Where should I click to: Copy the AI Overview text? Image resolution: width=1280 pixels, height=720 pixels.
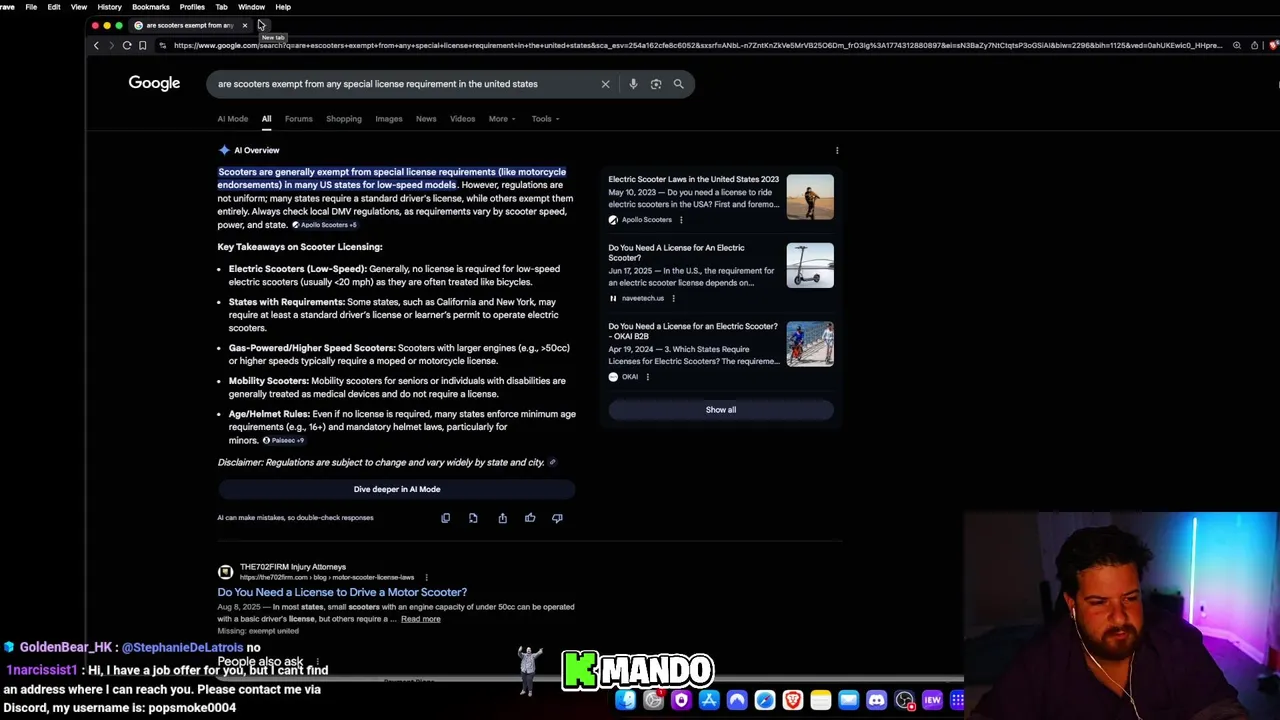point(446,518)
